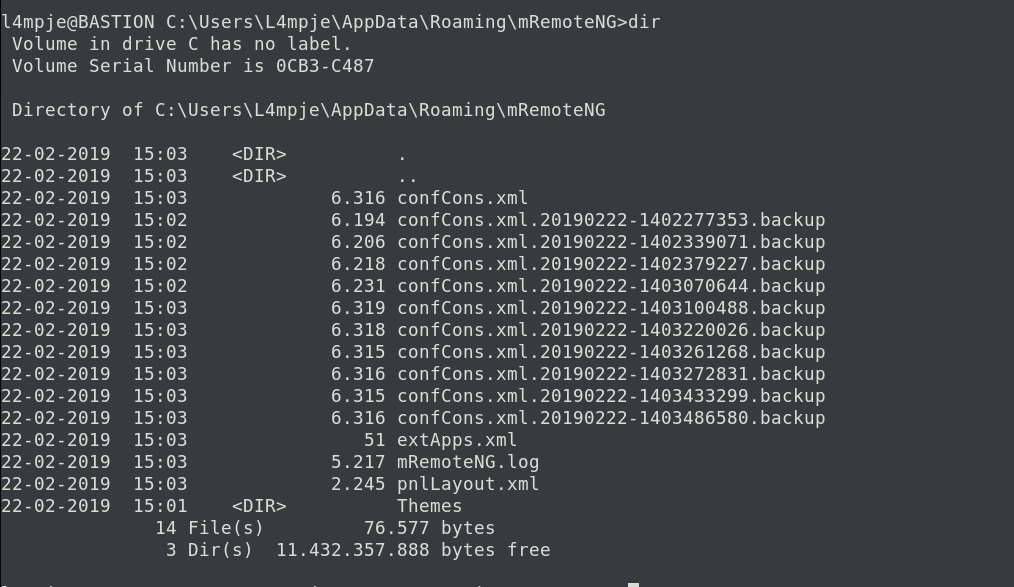Screen dimensions: 1014x587
Task: Click the confCons.xml file name
Action: 462,198
